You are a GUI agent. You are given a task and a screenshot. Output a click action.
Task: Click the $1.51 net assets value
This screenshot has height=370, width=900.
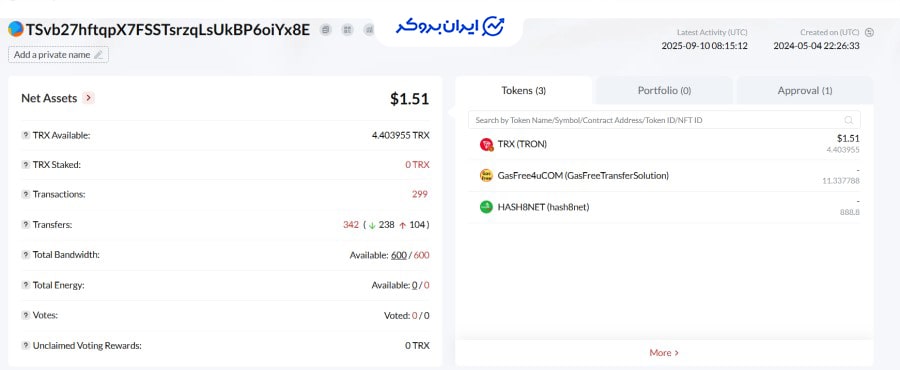tap(409, 99)
